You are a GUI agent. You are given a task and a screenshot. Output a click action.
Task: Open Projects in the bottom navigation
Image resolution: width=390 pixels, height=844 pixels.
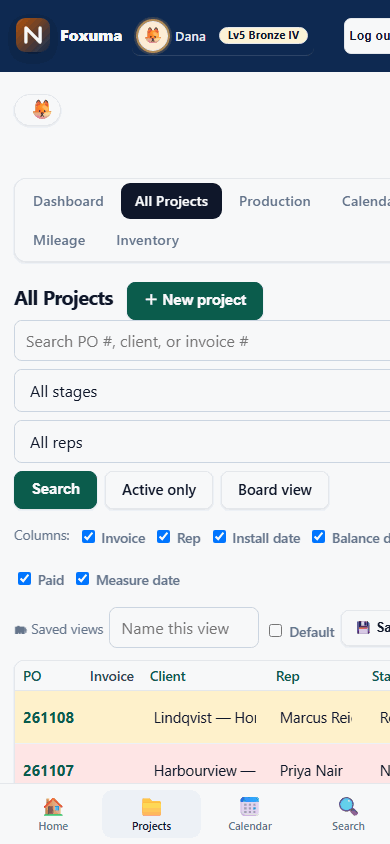point(151,814)
